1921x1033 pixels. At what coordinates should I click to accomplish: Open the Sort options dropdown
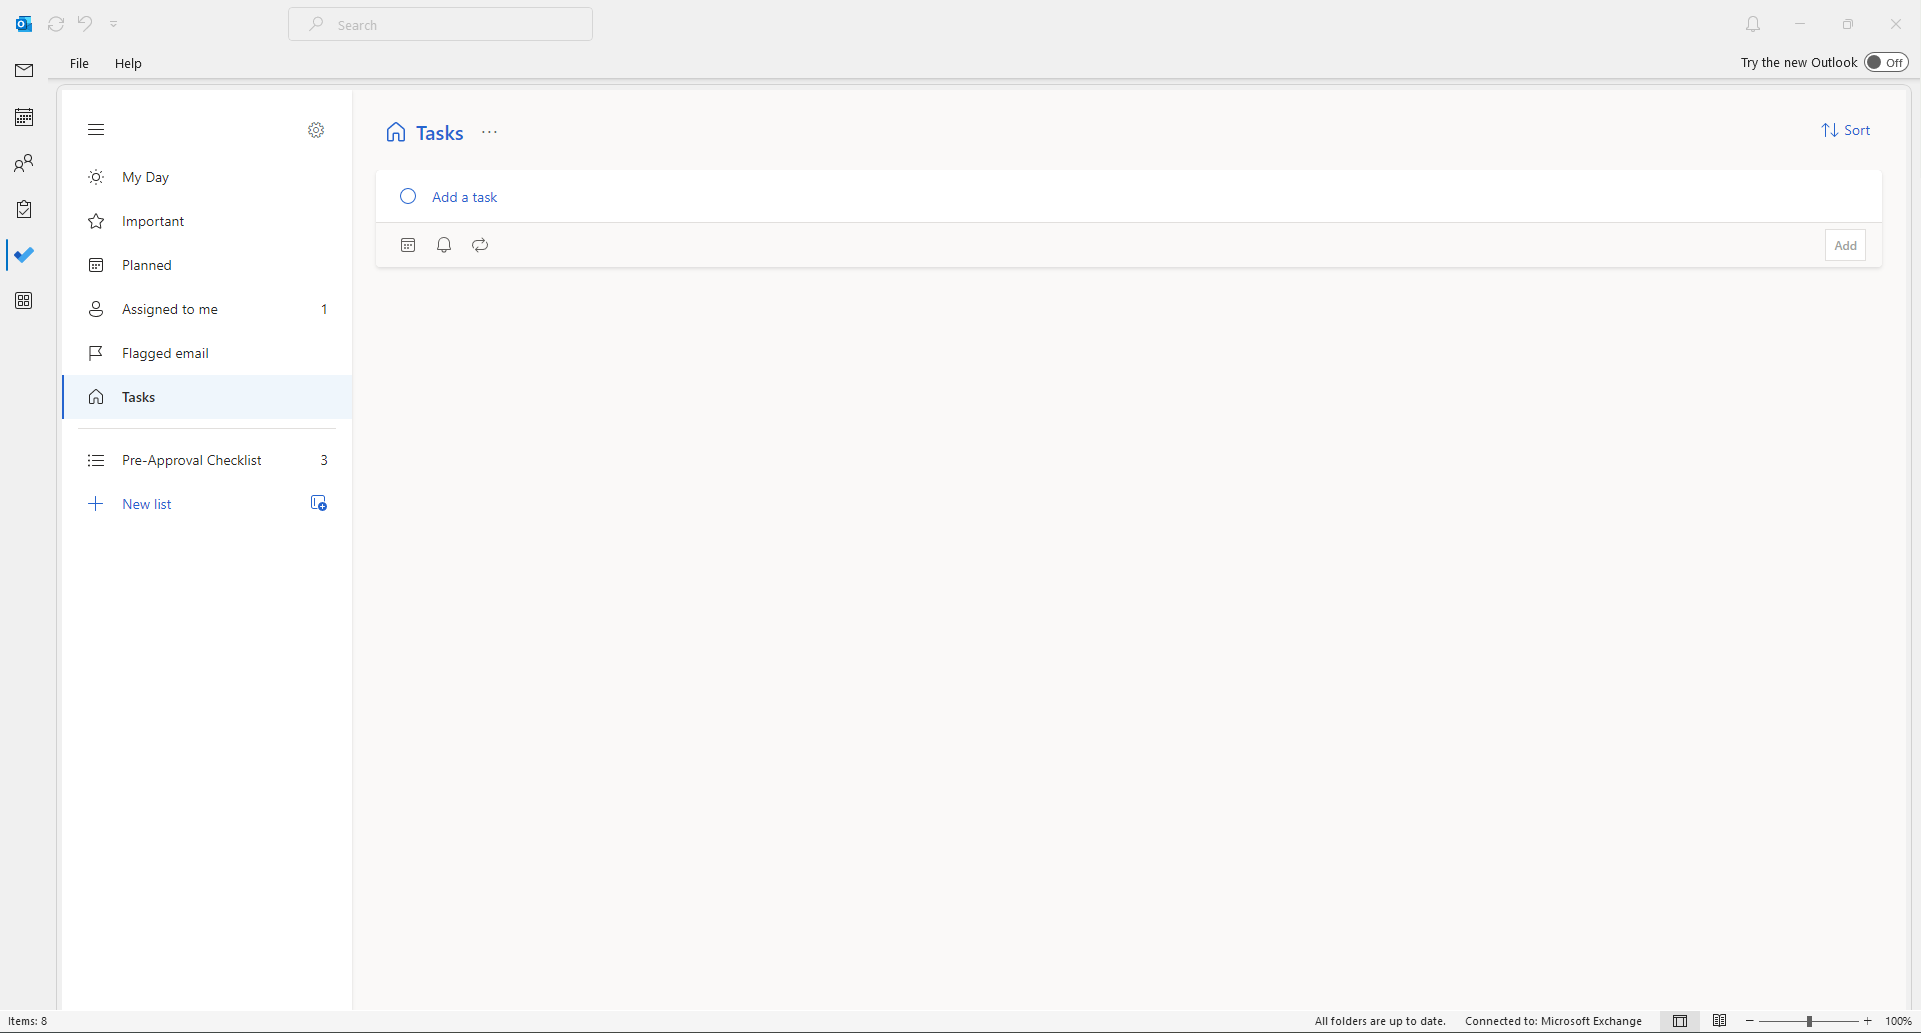(1846, 130)
